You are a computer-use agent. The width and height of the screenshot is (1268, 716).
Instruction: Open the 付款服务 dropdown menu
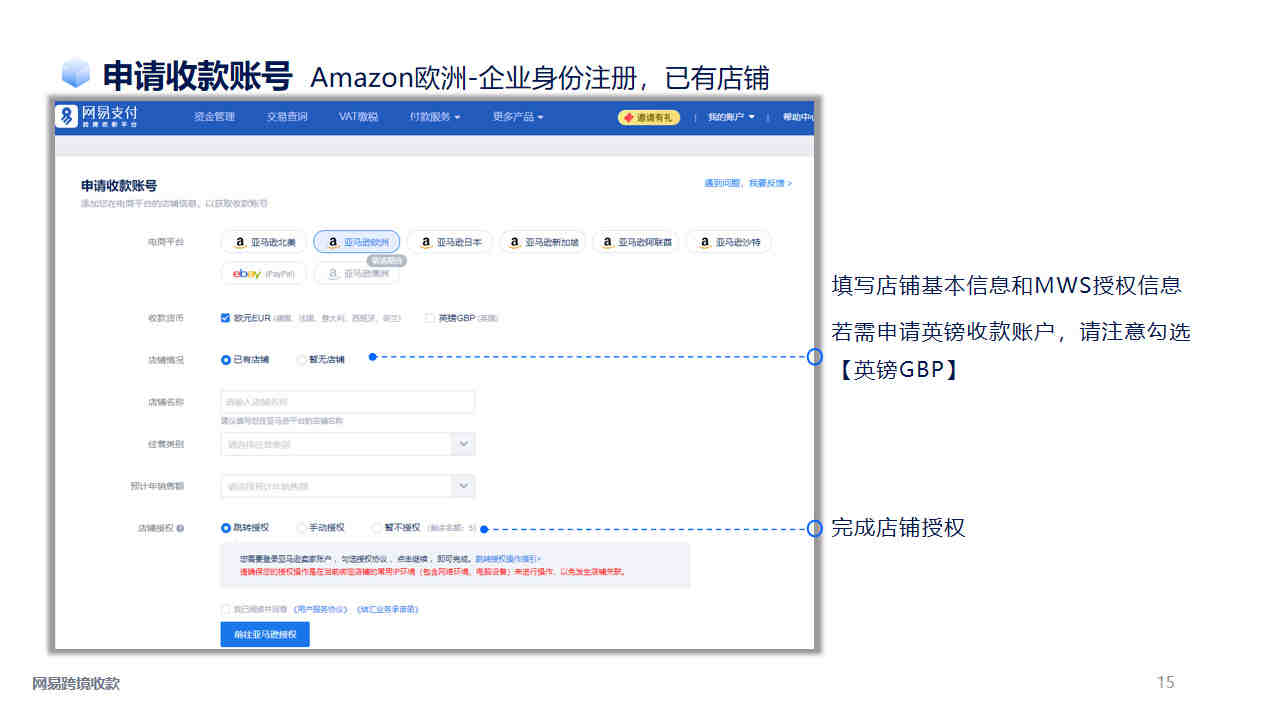click(x=435, y=117)
